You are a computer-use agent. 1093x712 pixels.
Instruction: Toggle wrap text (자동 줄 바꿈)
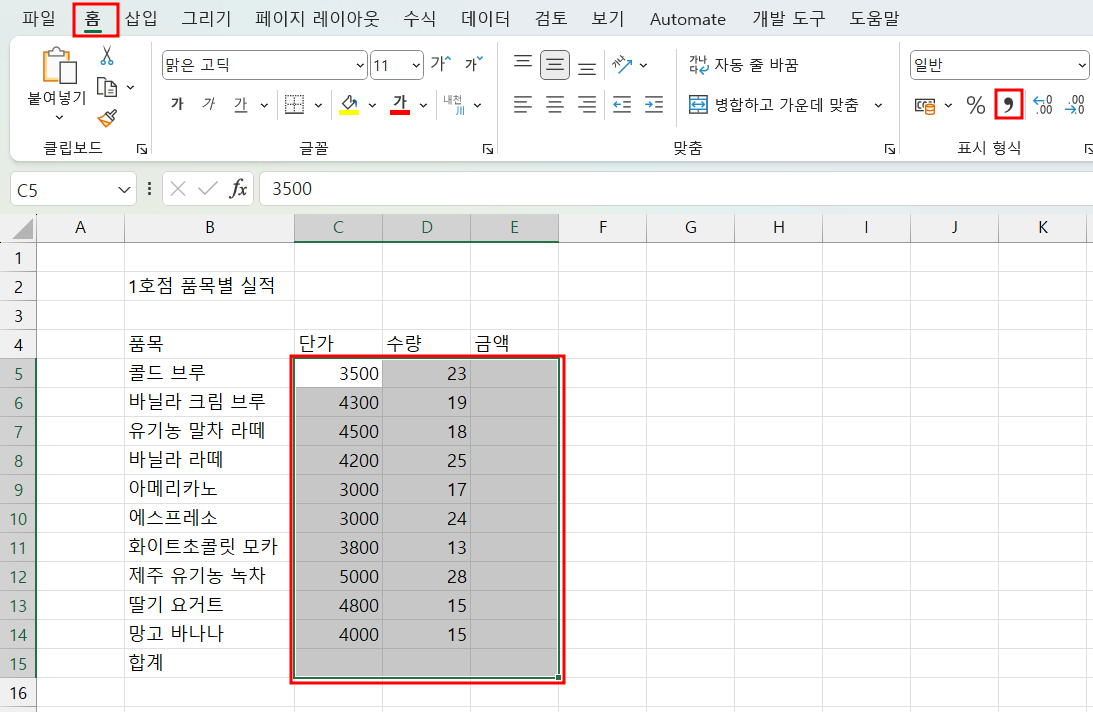pos(743,65)
